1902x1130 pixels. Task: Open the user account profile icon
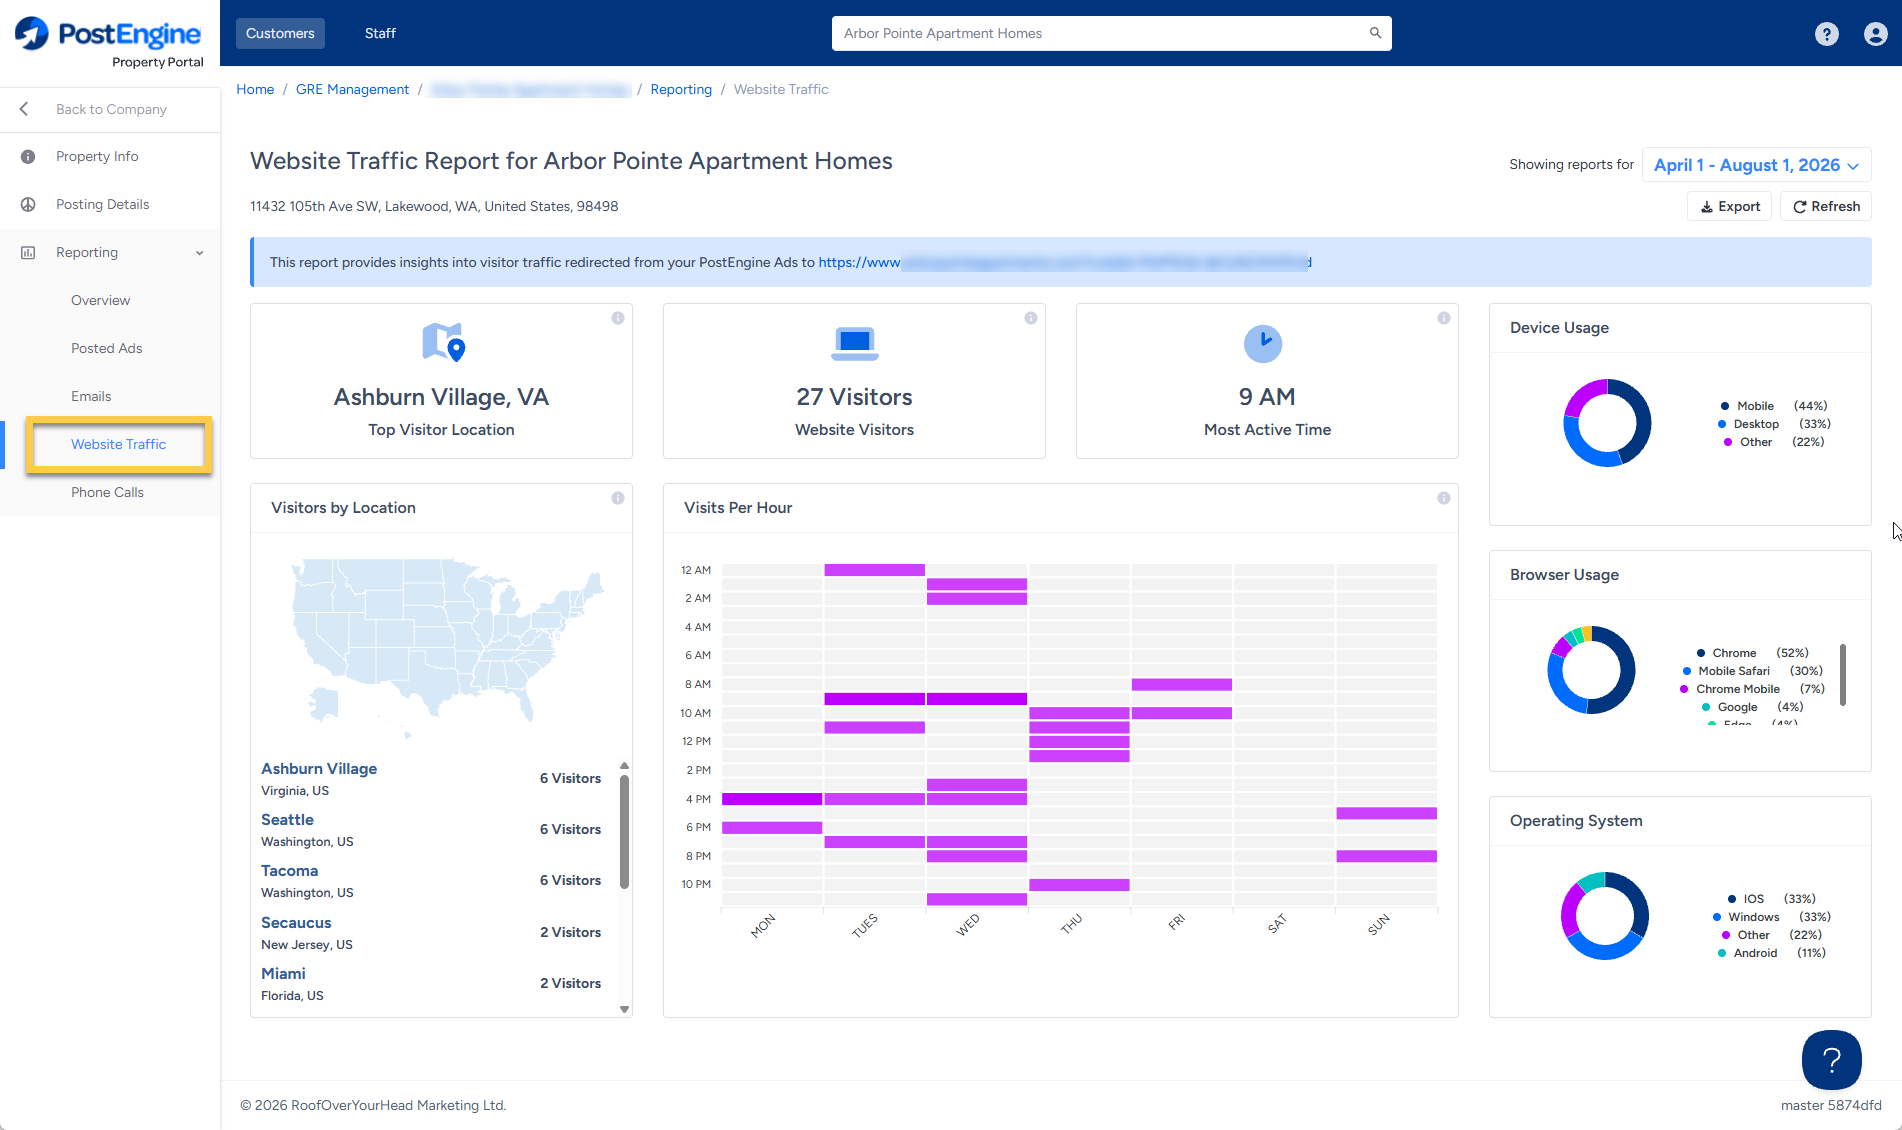(1875, 34)
